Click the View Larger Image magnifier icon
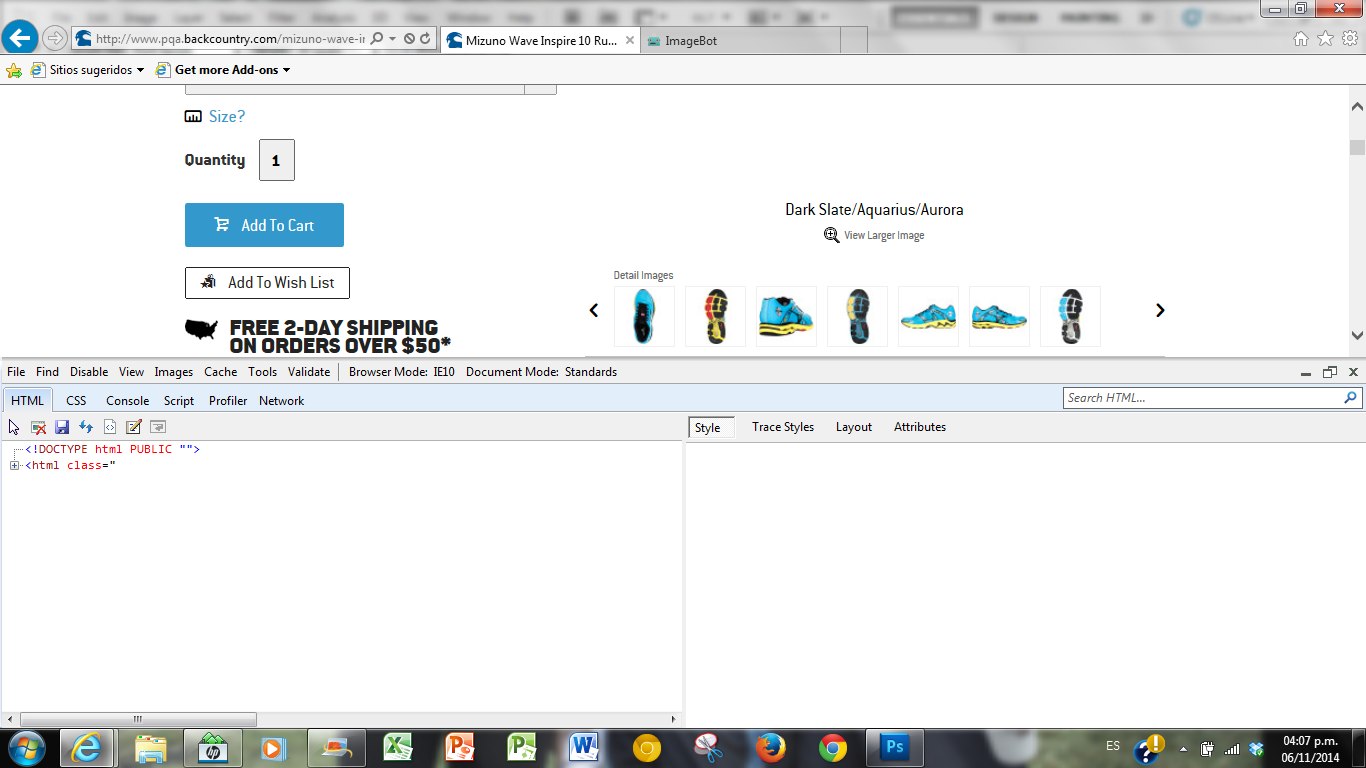Image resolution: width=1366 pixels, height=768 pixels. 831,235
